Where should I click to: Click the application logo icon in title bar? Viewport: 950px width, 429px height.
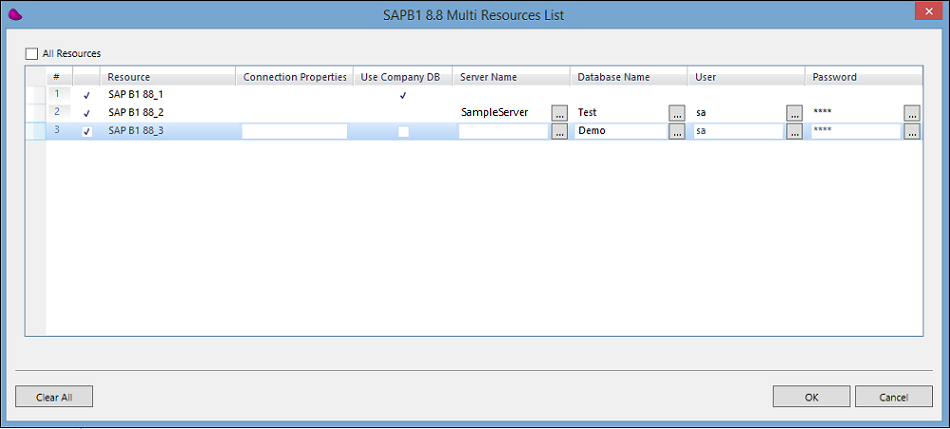tap(16, 15)
